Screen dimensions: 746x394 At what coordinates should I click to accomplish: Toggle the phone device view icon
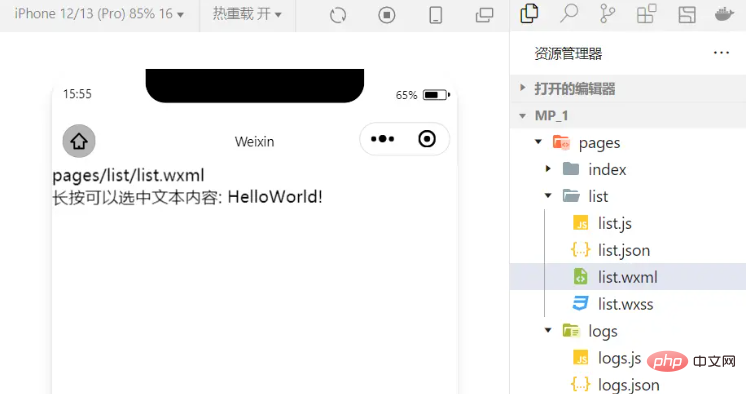[435, 15]
